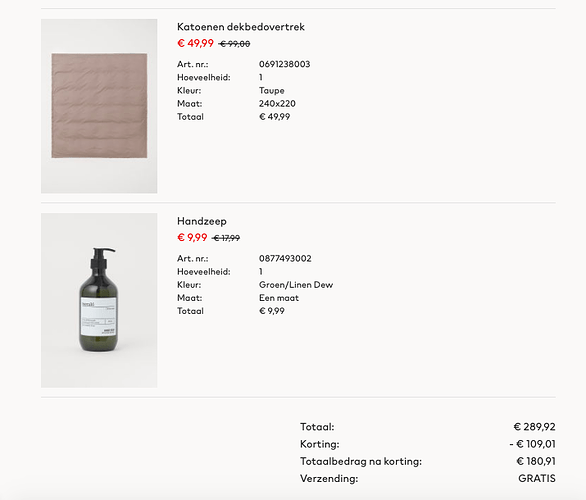Click the duvet cover Totaal € 49,99 value

(x=275, y=117)
